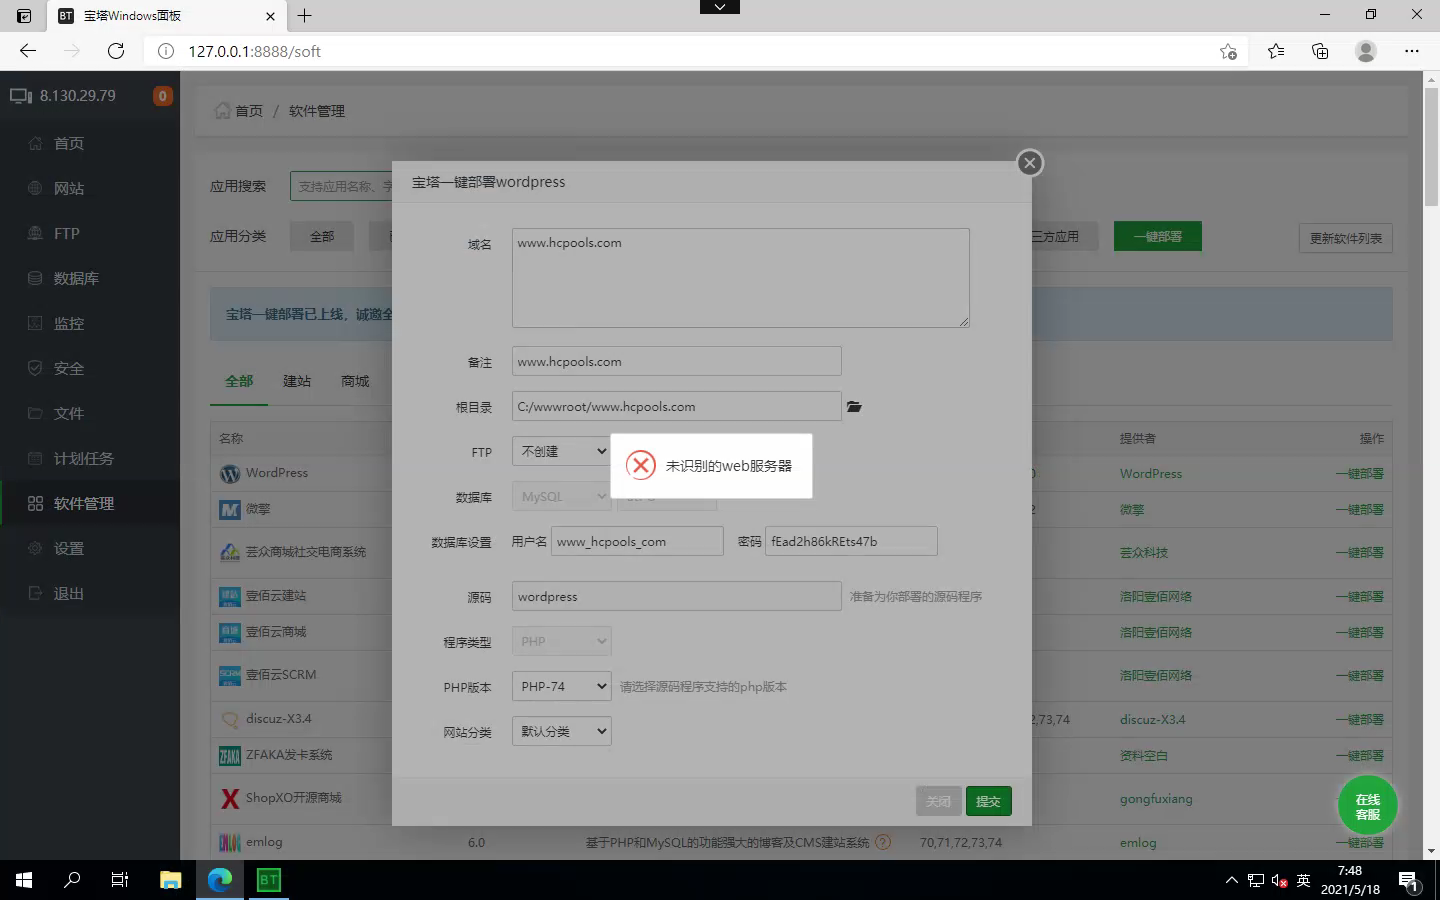Image resolution: width=1440 pixels, height=900 pixels.
Task: Click the 在线客服 support button
Action: click(1367, 806)
